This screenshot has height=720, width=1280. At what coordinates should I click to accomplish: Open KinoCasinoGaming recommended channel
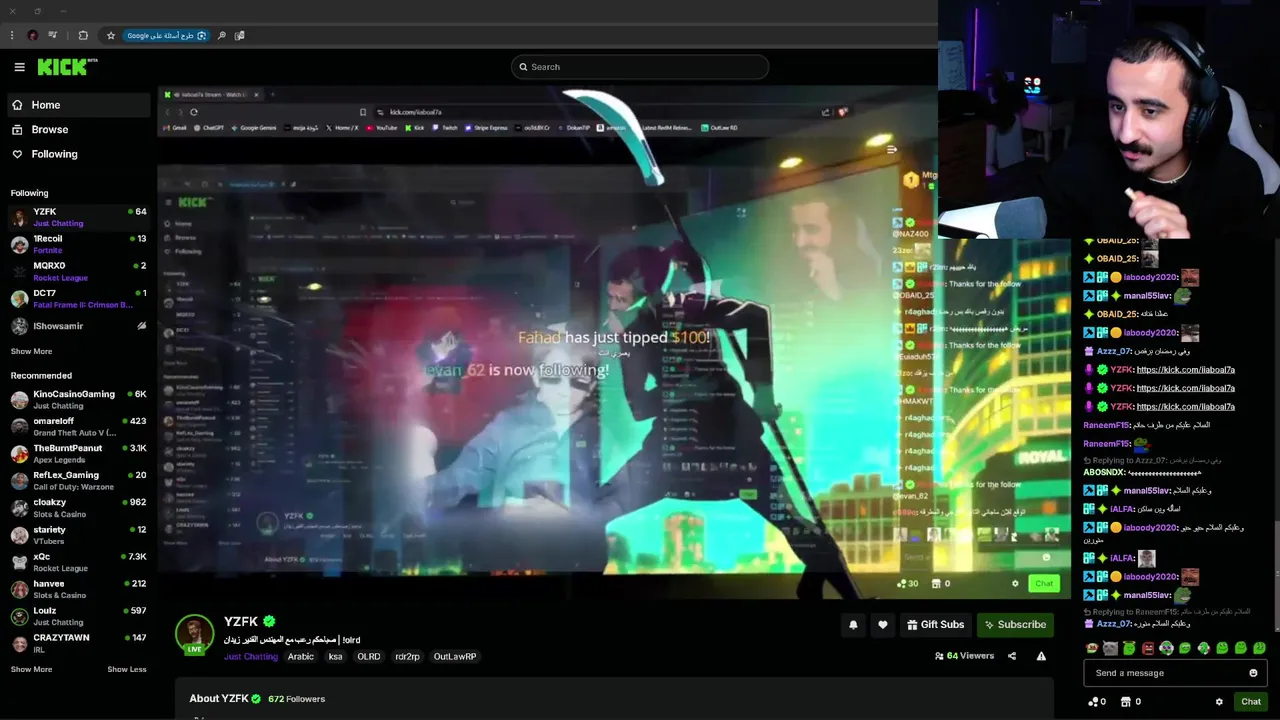tap(79, 400)
